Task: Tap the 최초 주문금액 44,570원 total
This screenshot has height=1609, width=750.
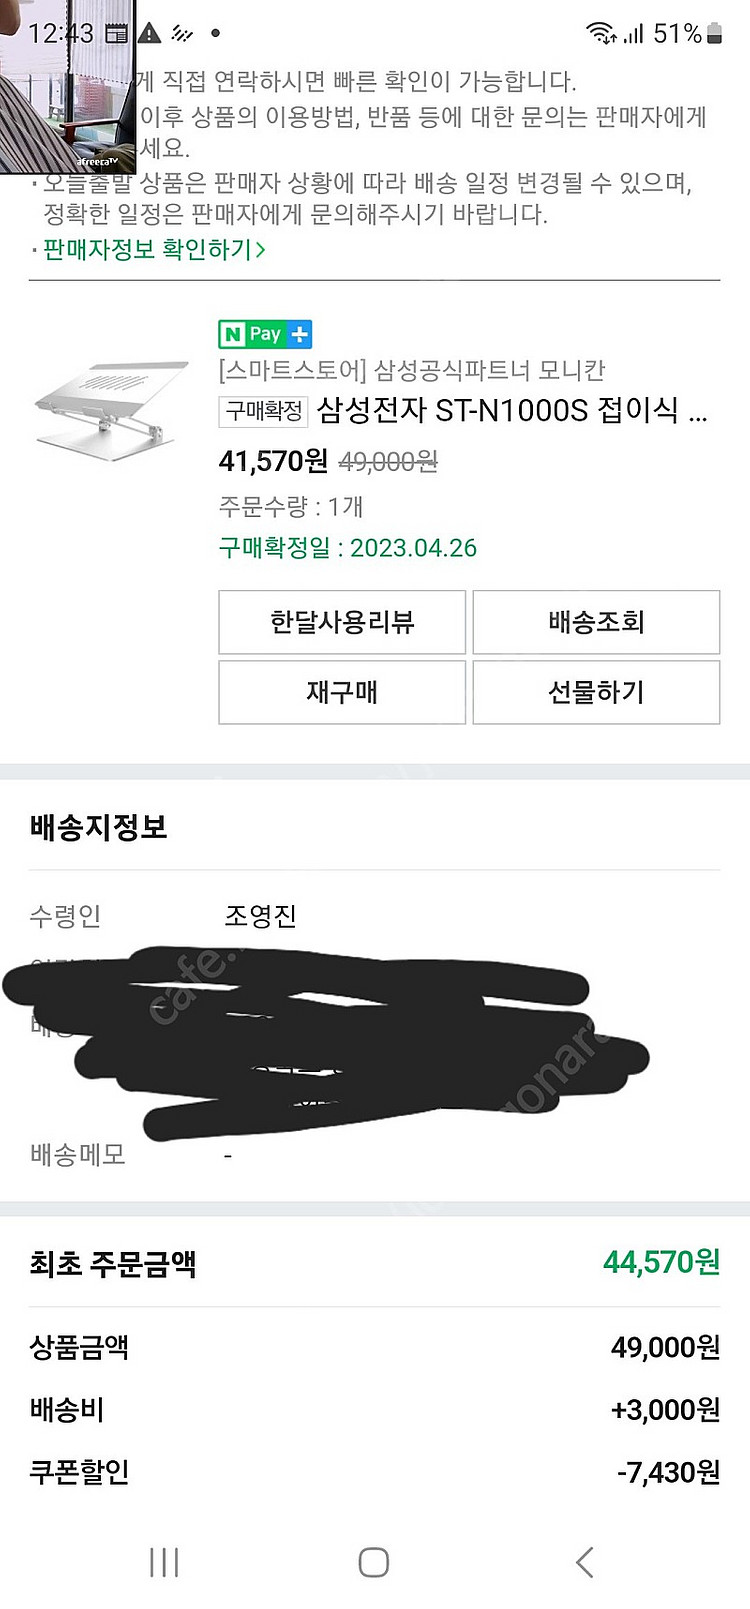Action: pyautogui.click(x=661, y=1263)
